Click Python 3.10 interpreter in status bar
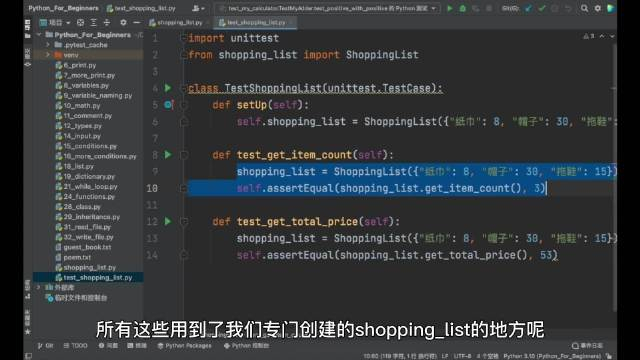This screenshot has width=640, height=360. (552, 356)
